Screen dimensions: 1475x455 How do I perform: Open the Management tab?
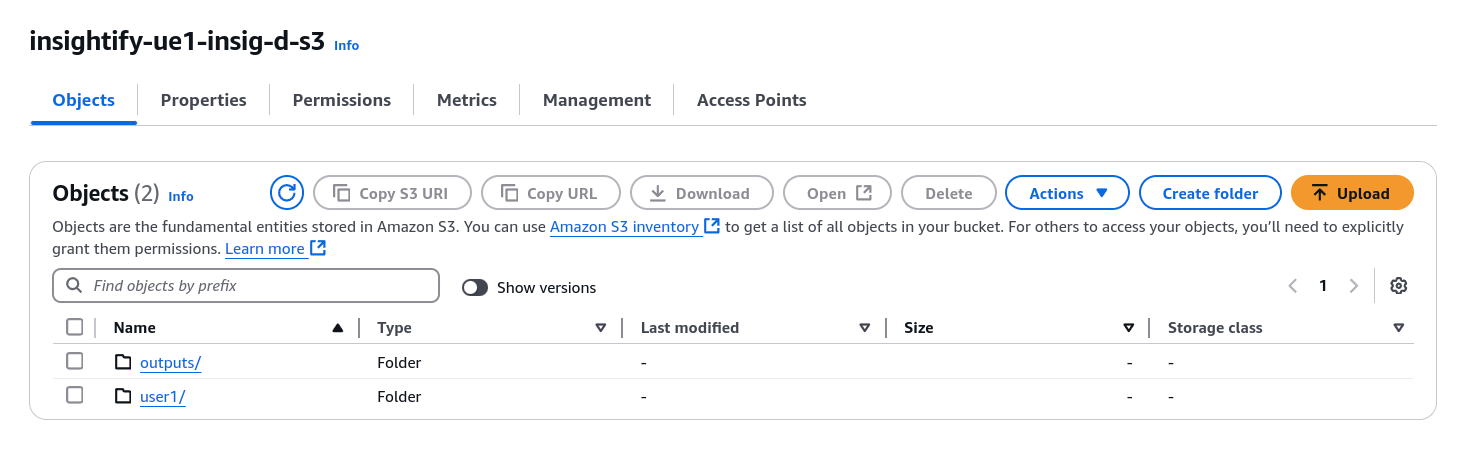point(597,100)
